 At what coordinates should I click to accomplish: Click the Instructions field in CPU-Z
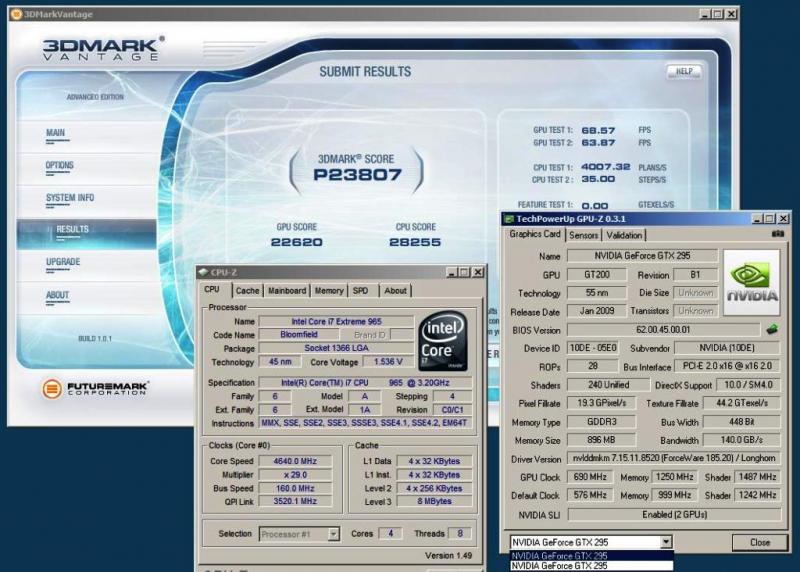(x=364, y=422)
